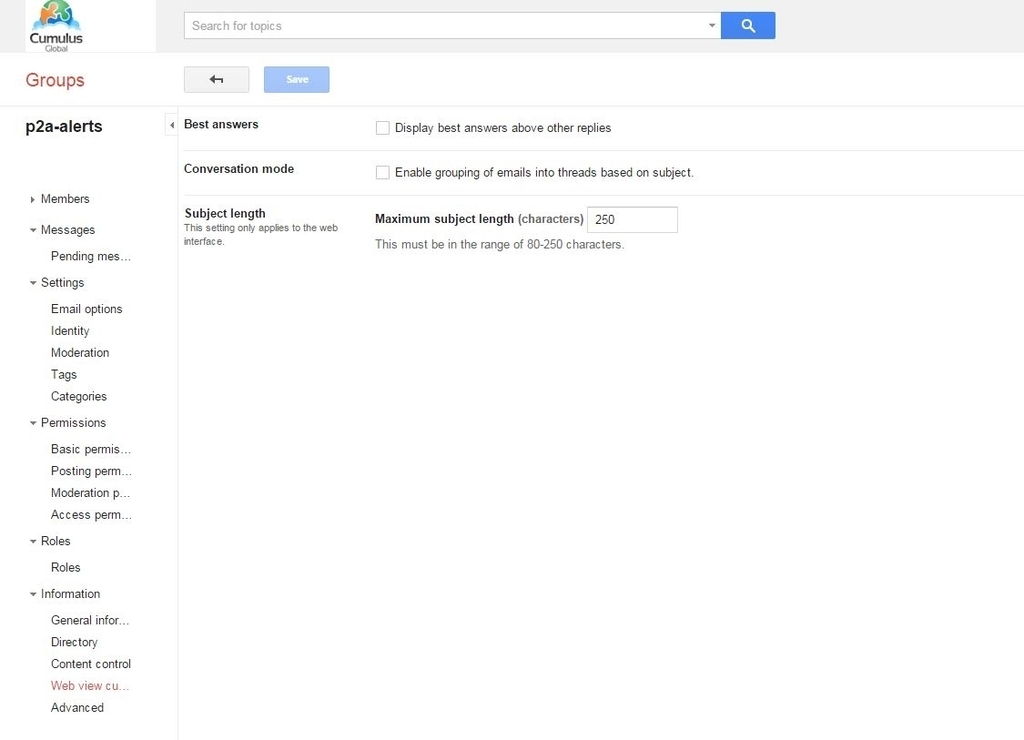The width and height of the screenshot is (1024, 740).
Task: Click the search magnifier icon
Action: pyautogui.click(x=747, y=25)
